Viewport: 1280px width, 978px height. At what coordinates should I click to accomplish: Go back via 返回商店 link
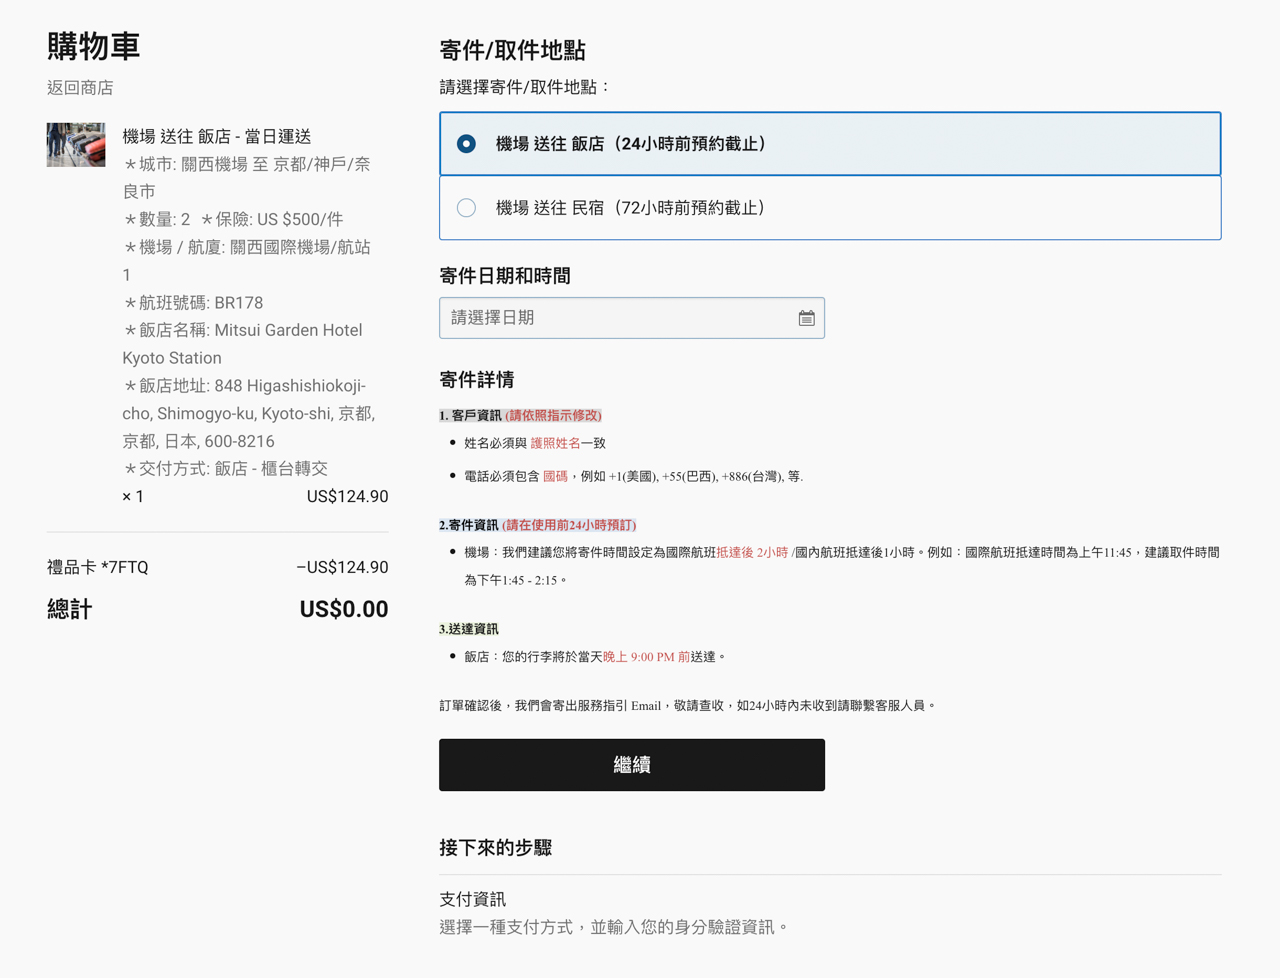[80, 88]
